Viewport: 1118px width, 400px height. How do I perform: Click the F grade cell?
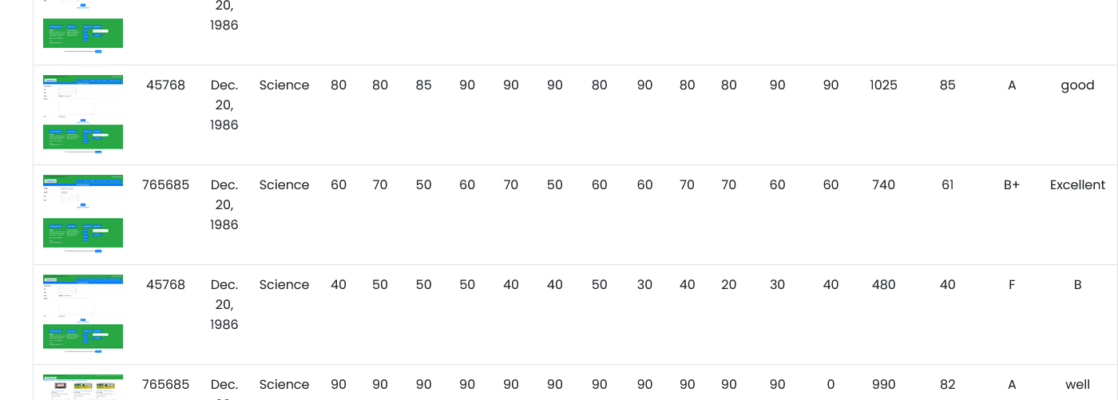[x=1011, y=285]
